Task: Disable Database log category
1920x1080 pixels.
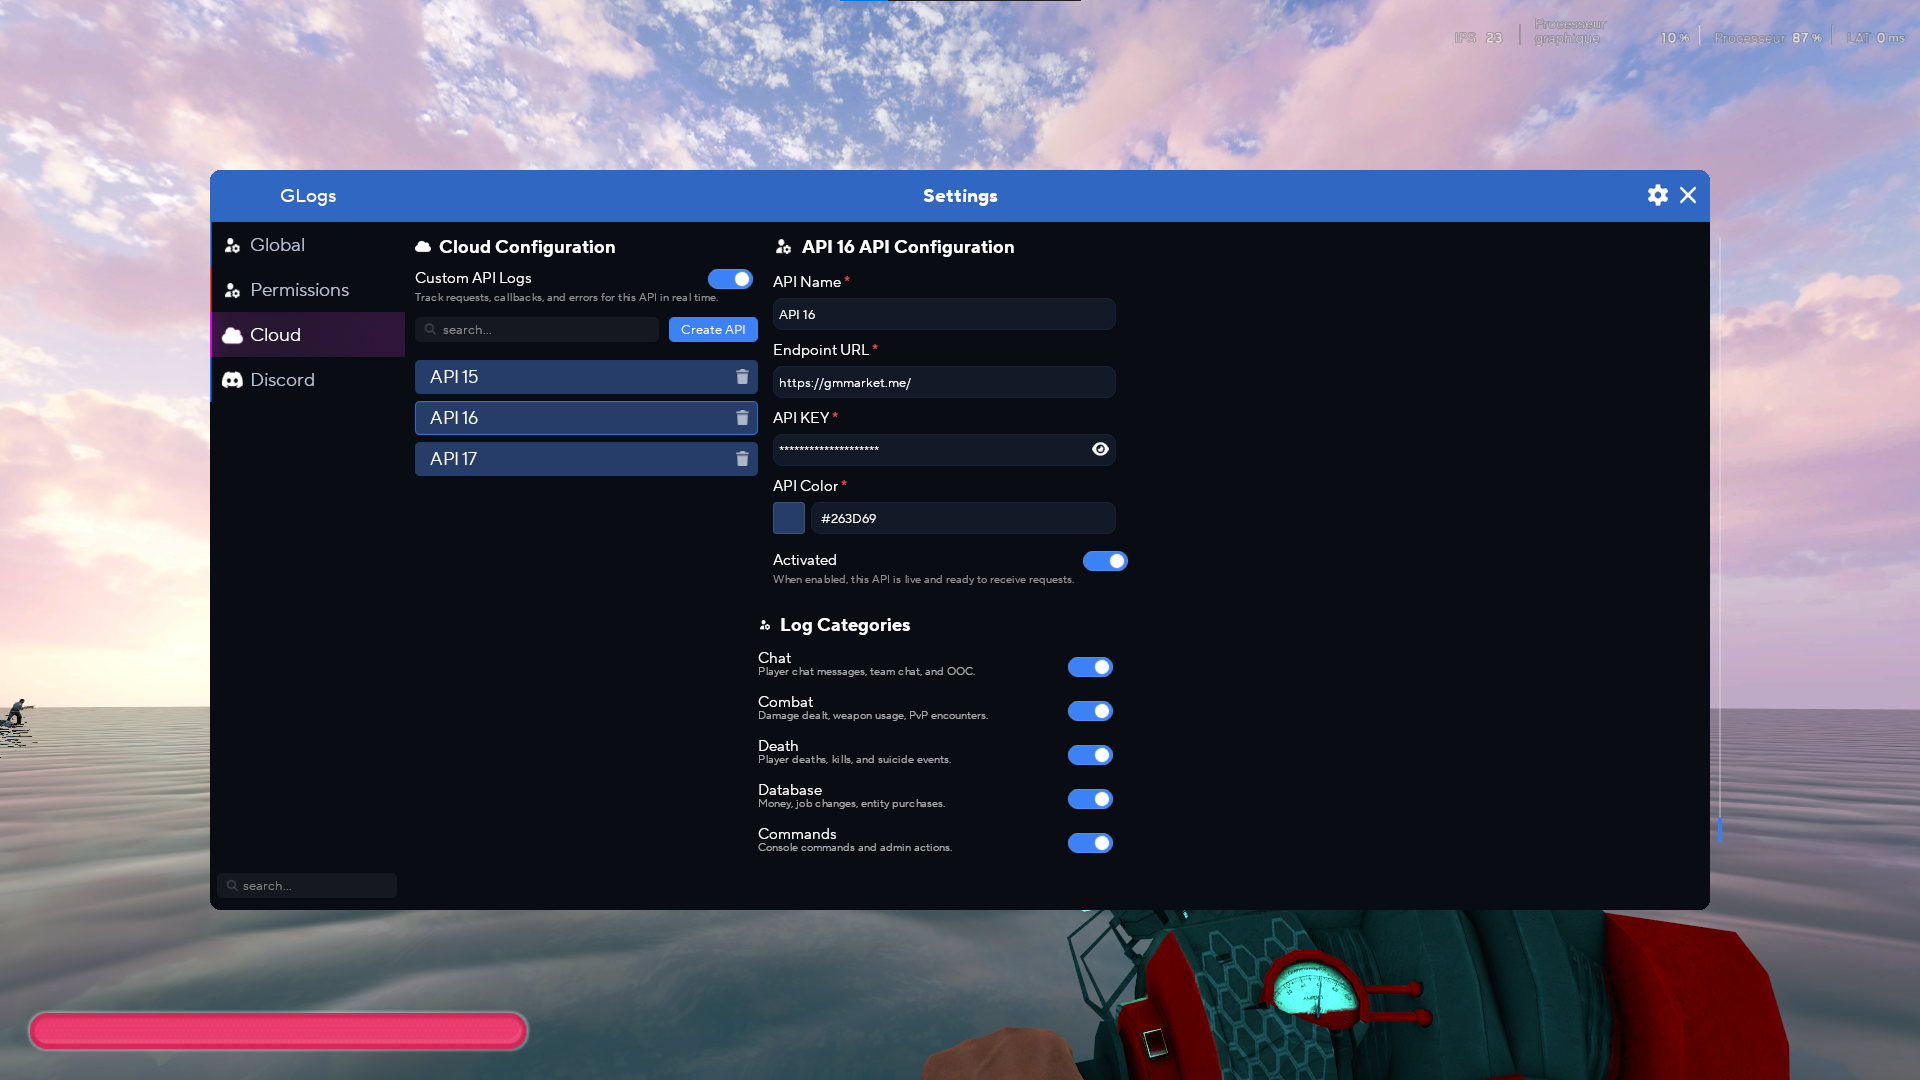Action: point(1090,799)
